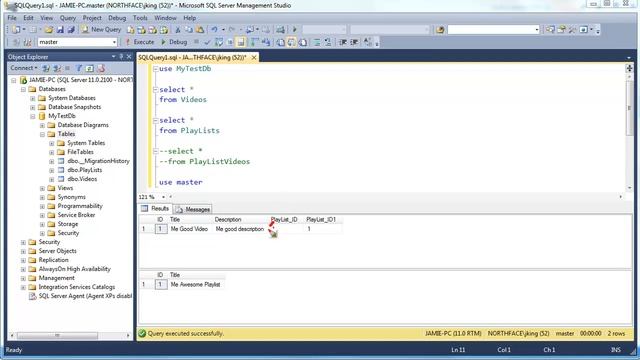This screenshot has height=360, width=640.
Task: Expand the top-level Security folder
Action: tap(23, 242)
